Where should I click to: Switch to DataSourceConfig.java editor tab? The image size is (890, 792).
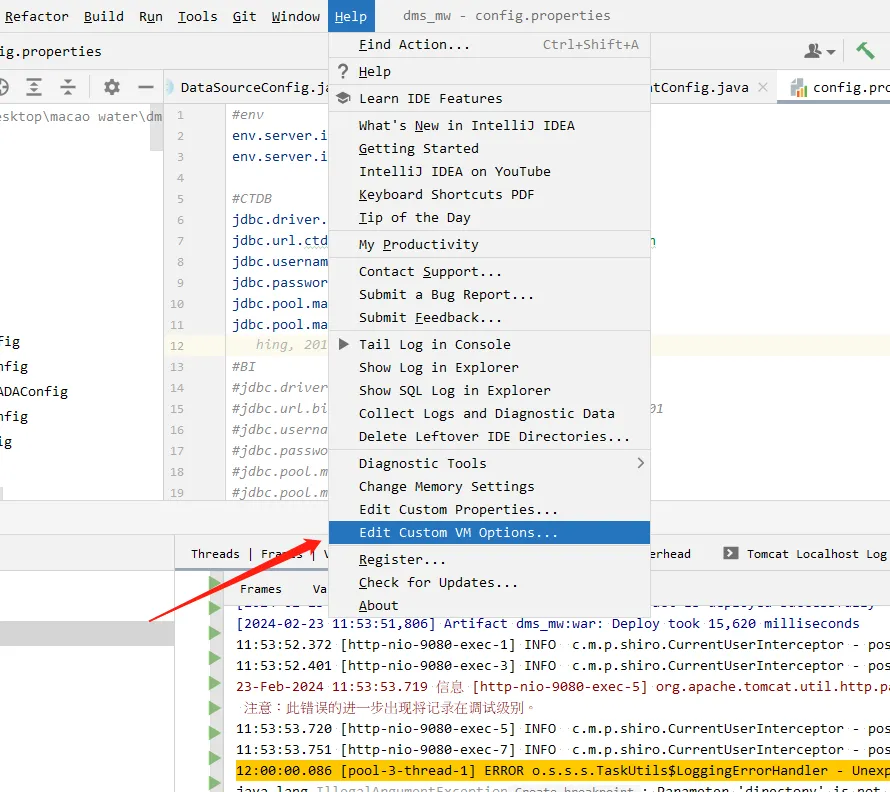click(x=246, y=87)
